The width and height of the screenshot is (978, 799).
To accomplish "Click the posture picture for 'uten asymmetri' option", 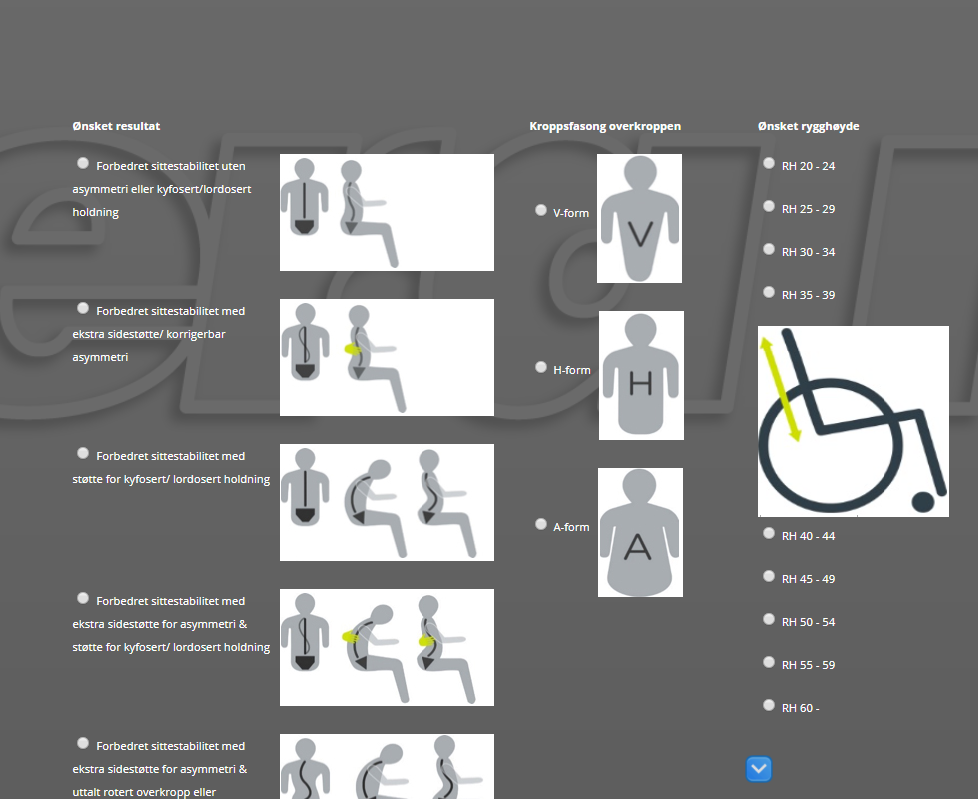I will click(x=387, y=213).
